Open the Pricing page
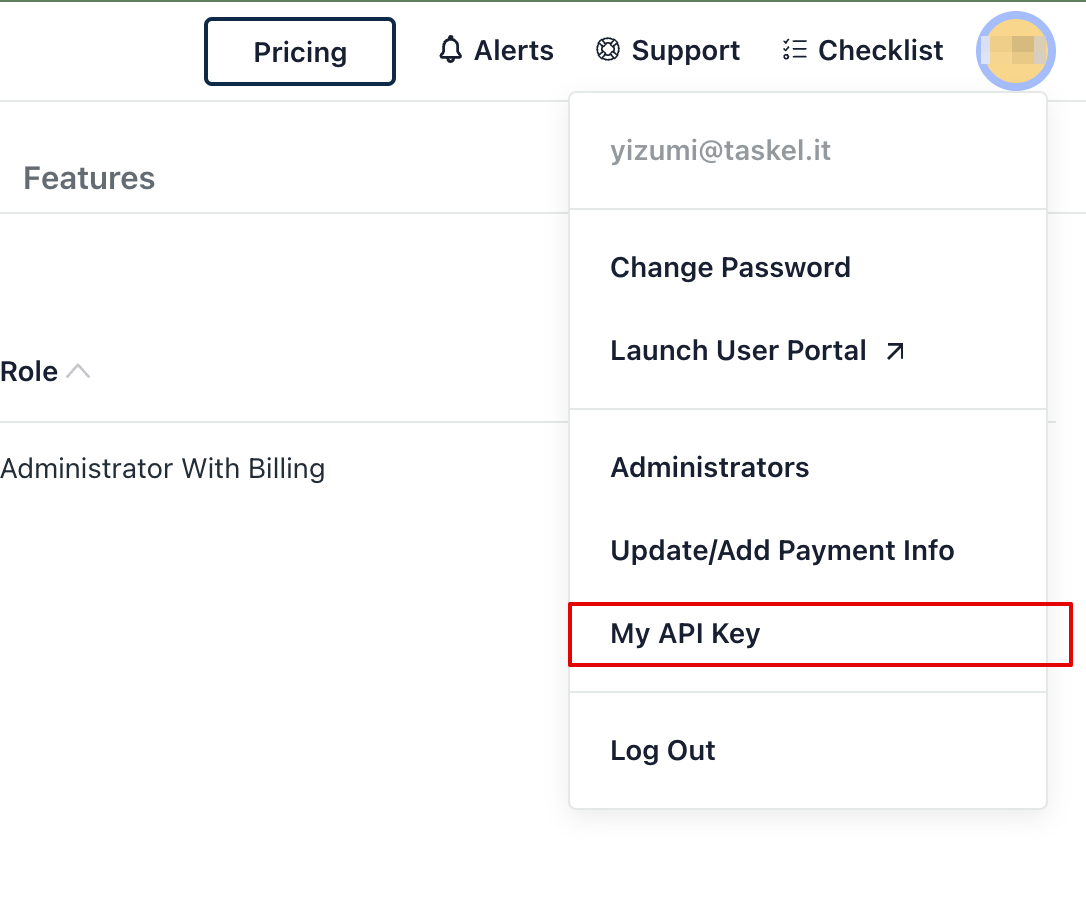1086x910 pixels. (x=300, y=52)
